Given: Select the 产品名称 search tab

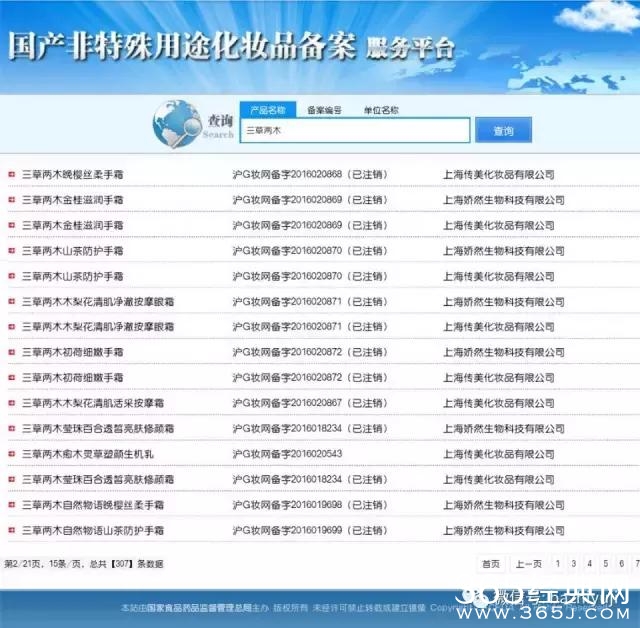Looking at the screenshot, I should coord(267,110).
